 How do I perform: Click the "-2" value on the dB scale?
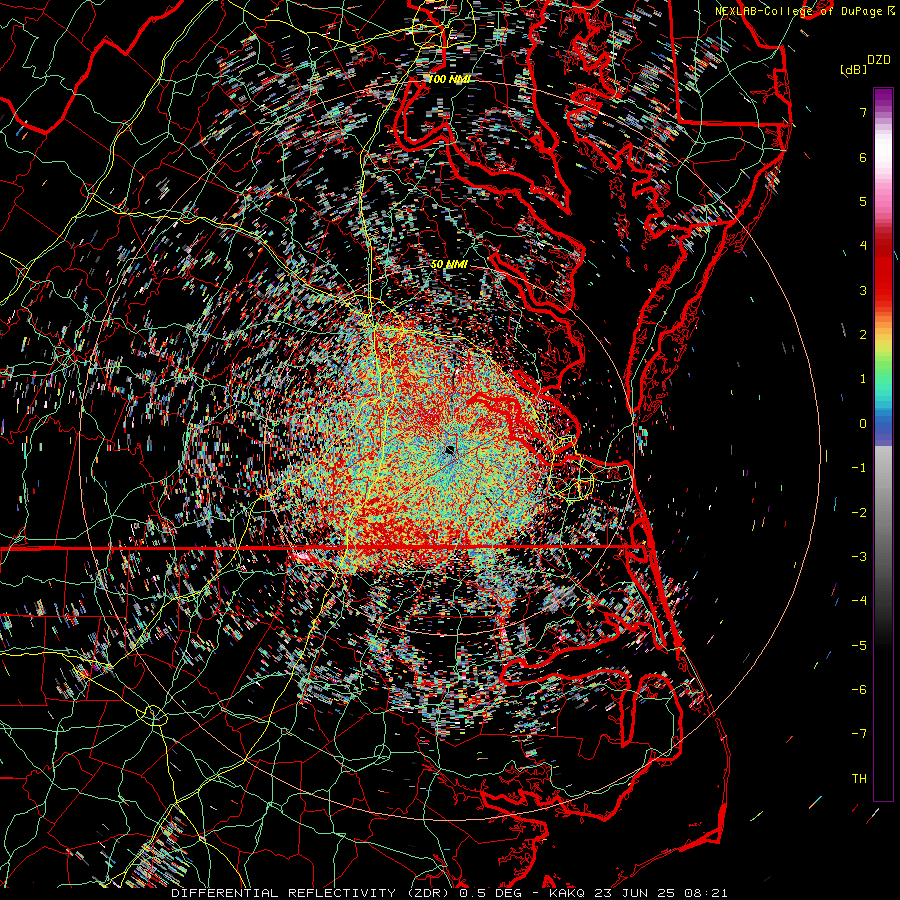[x=859, y=513]
